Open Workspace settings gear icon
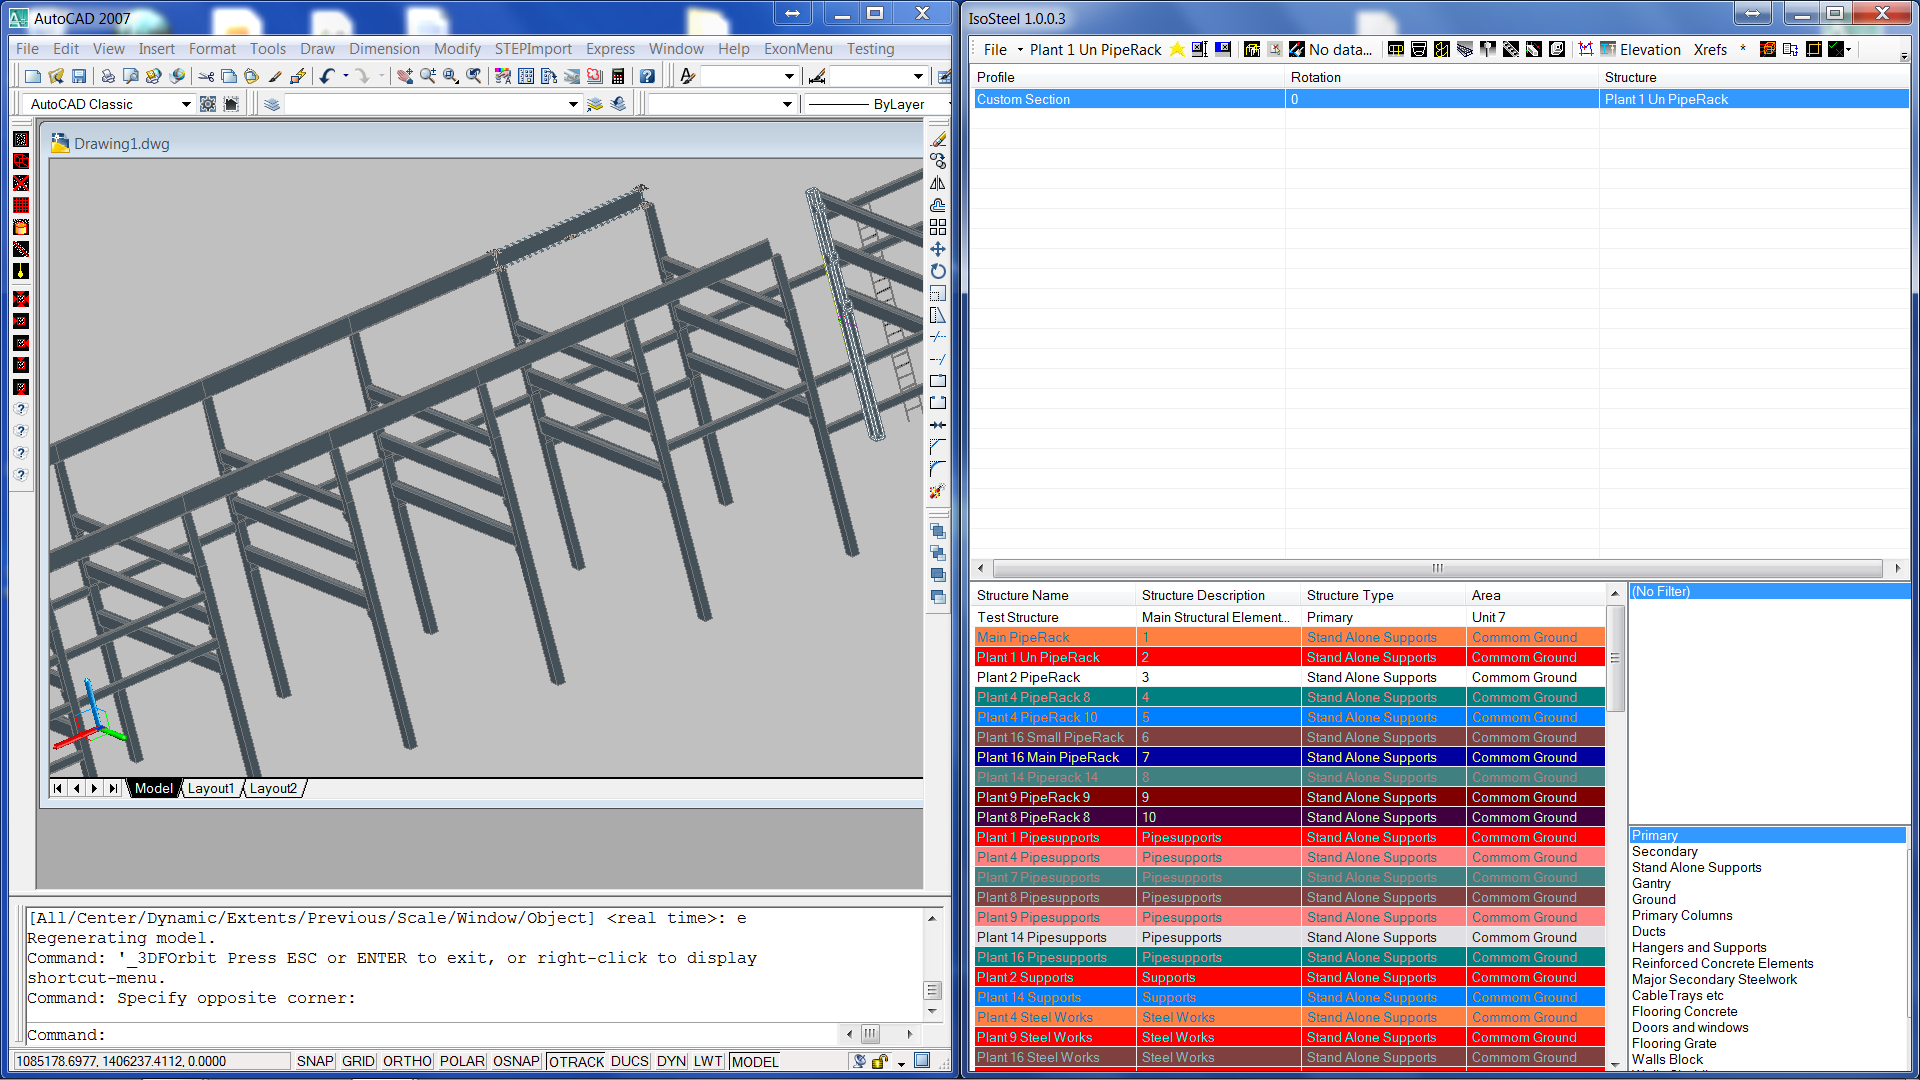The height and width of the screenshot is (1080, 1920). tap(208, 104)
